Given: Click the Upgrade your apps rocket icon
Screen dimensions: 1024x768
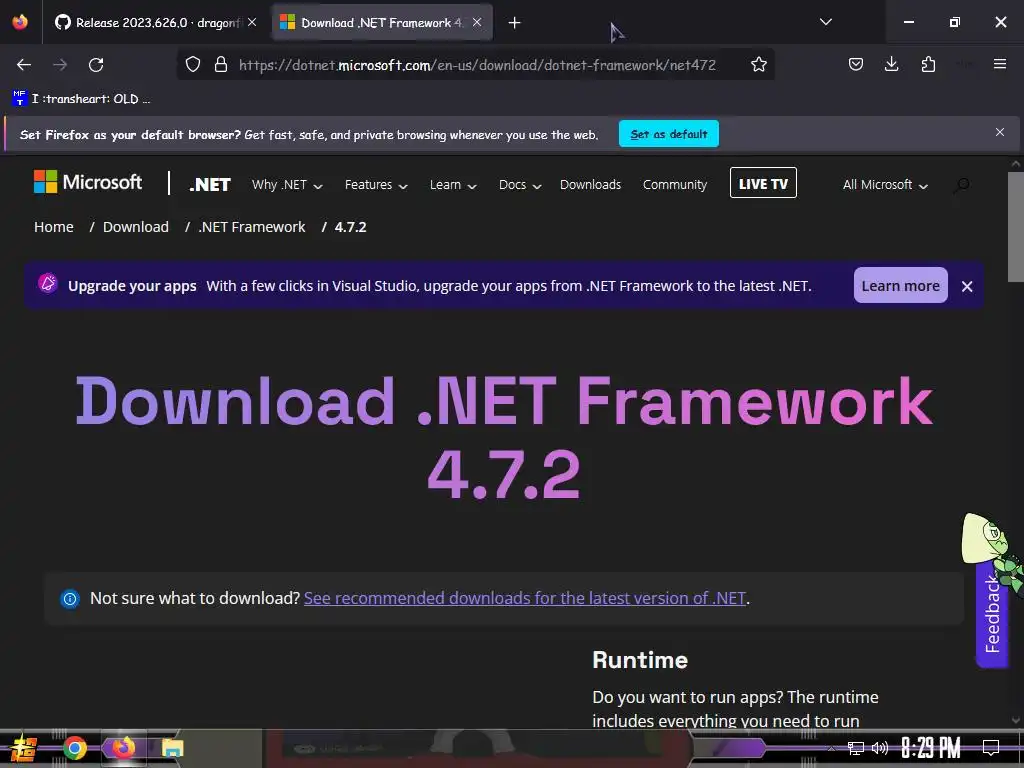Looking at the screenshot, I should point(48,284).
